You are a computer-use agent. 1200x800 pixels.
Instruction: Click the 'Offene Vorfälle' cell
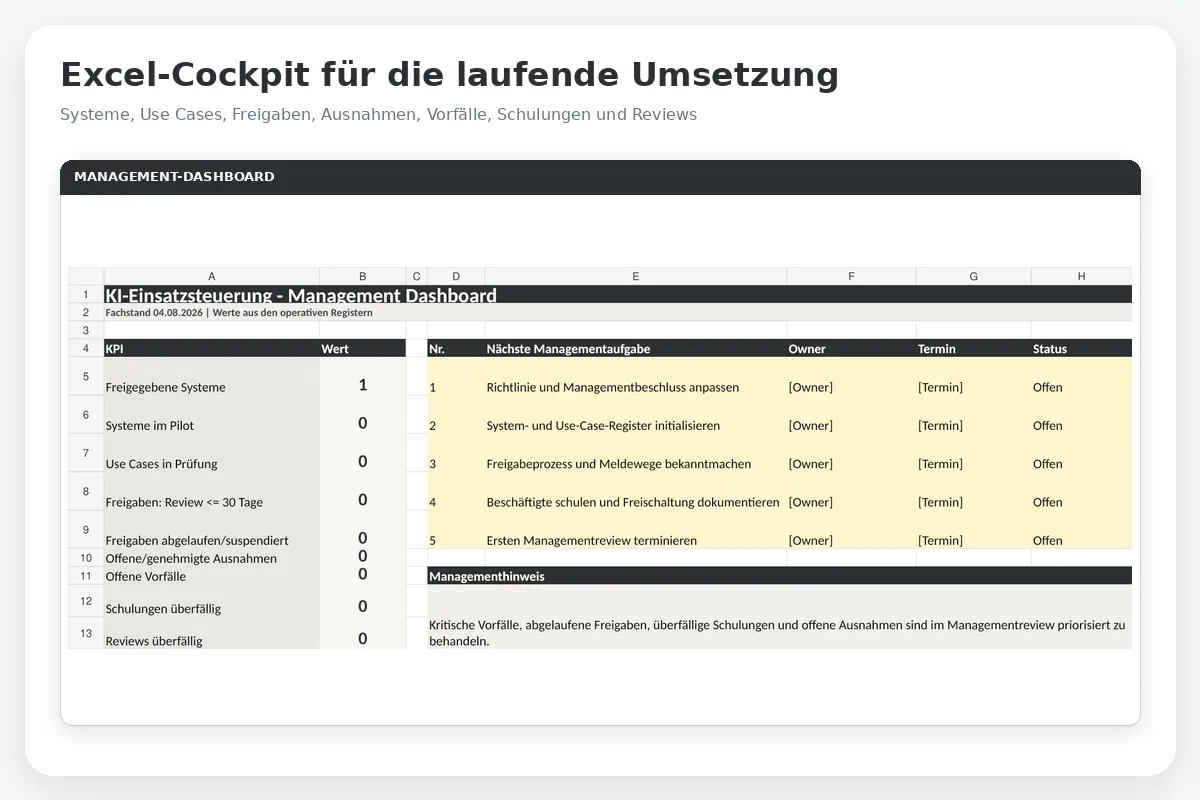click(211, 576)
